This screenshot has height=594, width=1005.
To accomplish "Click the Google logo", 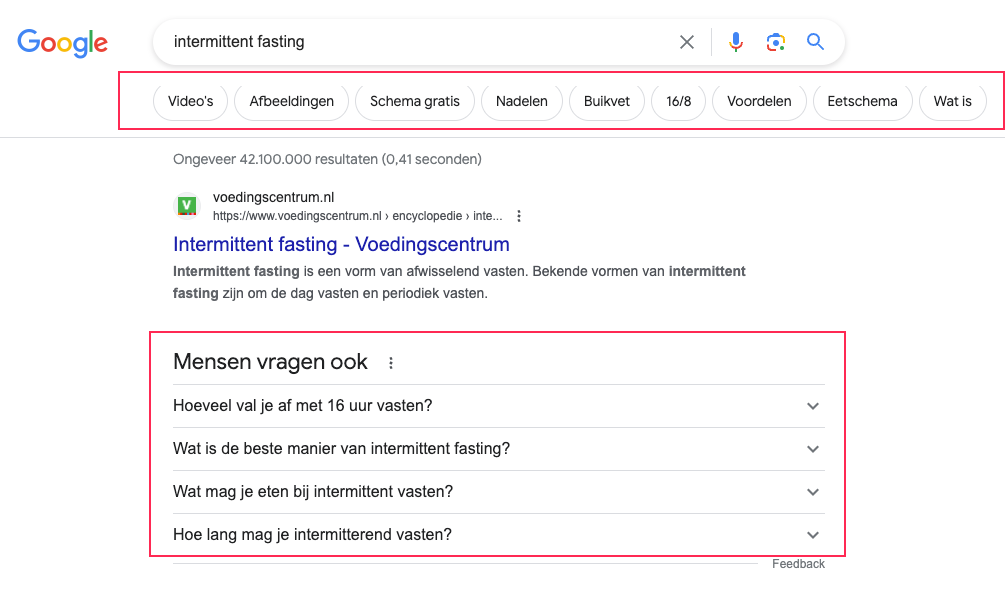I will pyautogui.click(x=62, y=43).
